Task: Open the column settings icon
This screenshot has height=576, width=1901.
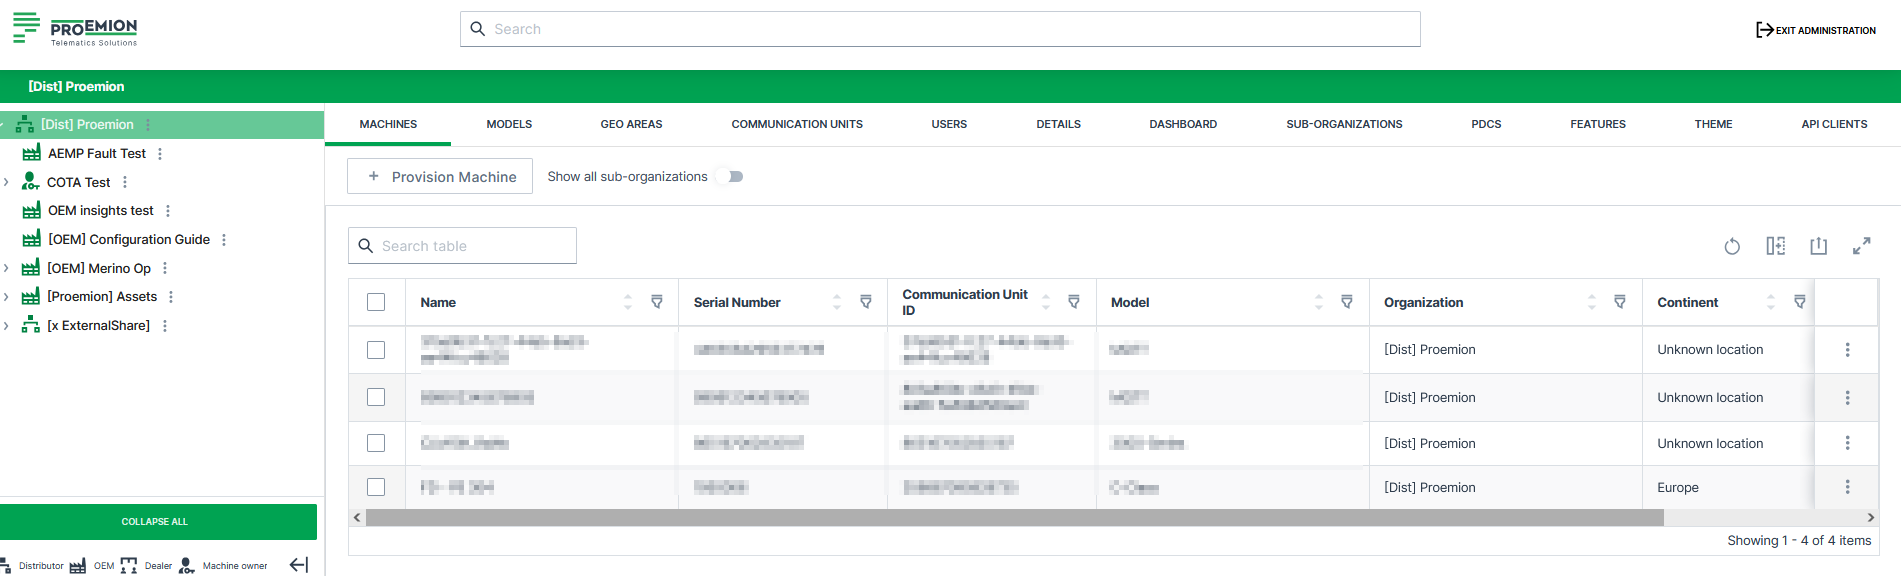Action: point(1775,246)
